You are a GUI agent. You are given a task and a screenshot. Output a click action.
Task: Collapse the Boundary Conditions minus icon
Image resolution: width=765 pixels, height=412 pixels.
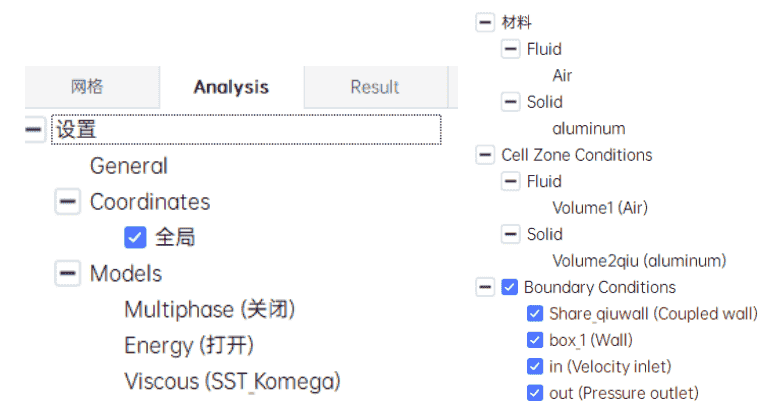(x=485, y=287)
